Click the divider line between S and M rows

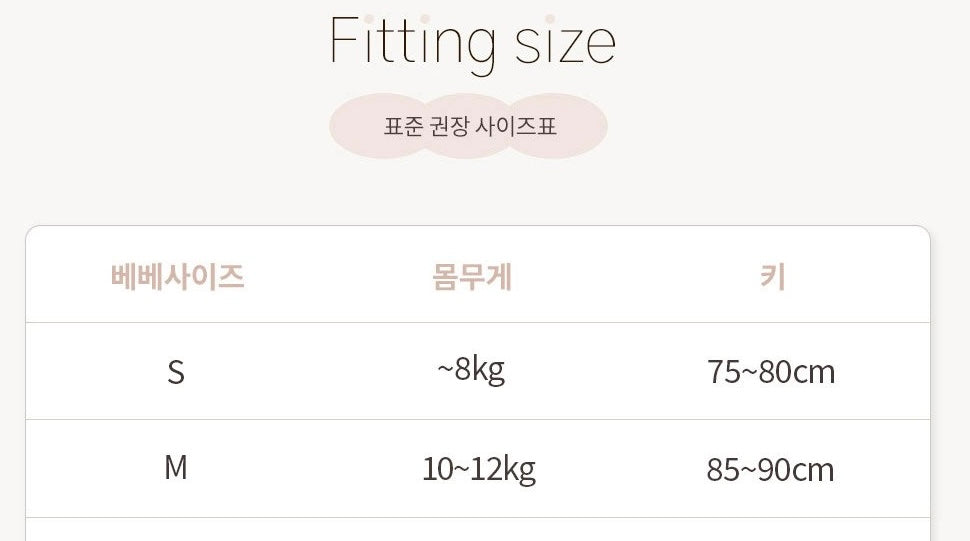pyautogui.click(x=478, y=420)
